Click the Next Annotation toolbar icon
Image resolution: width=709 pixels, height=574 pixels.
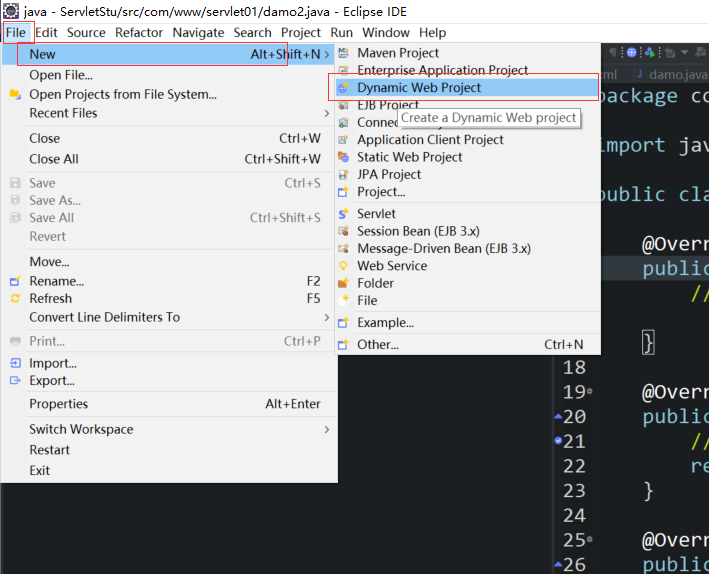click(669, 53)
